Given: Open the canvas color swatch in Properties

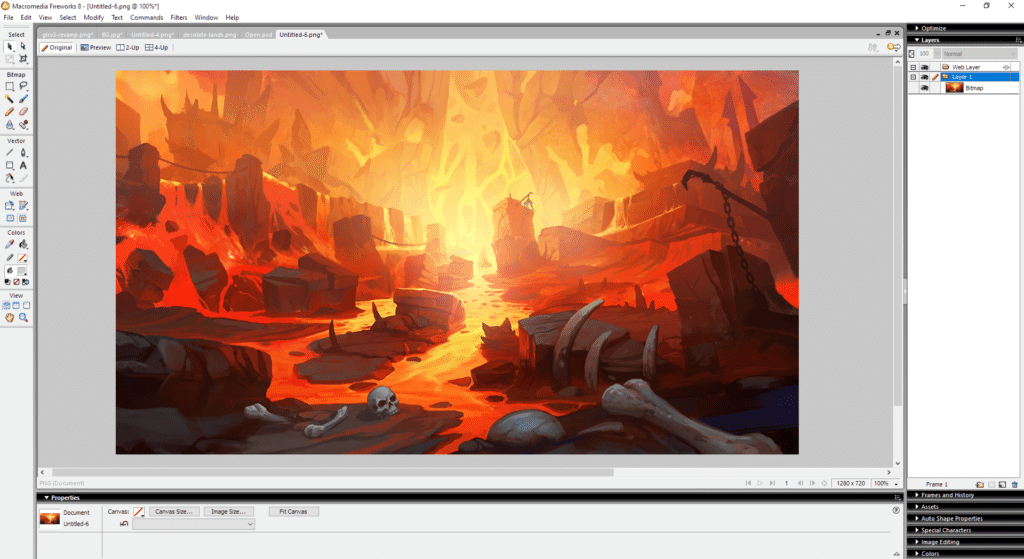Looking at the screenshot, I should pyautogui.click(x=138, y=511).
